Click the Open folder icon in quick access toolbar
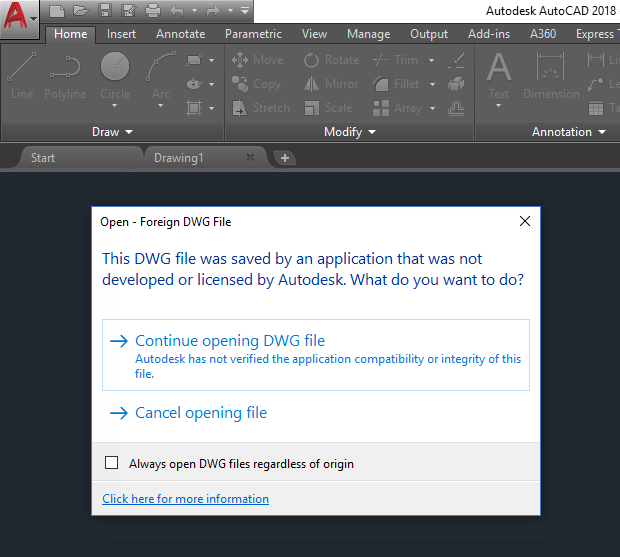Screen dimensions: 620x557 click(81, 11)
